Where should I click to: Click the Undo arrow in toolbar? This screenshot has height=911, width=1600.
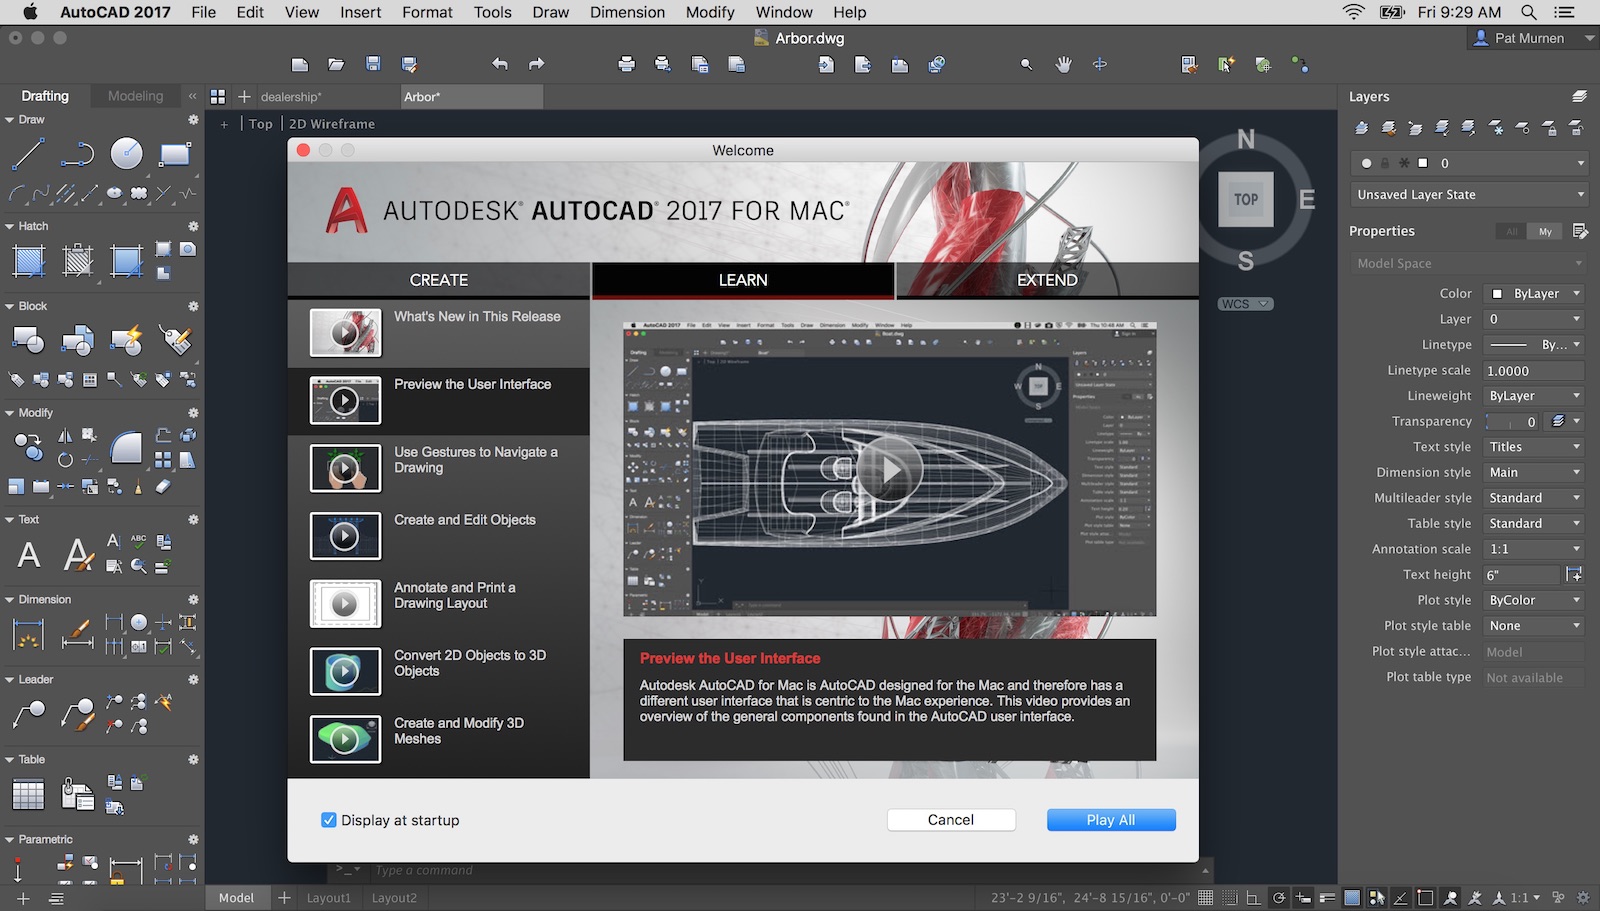tap(500, 64)
